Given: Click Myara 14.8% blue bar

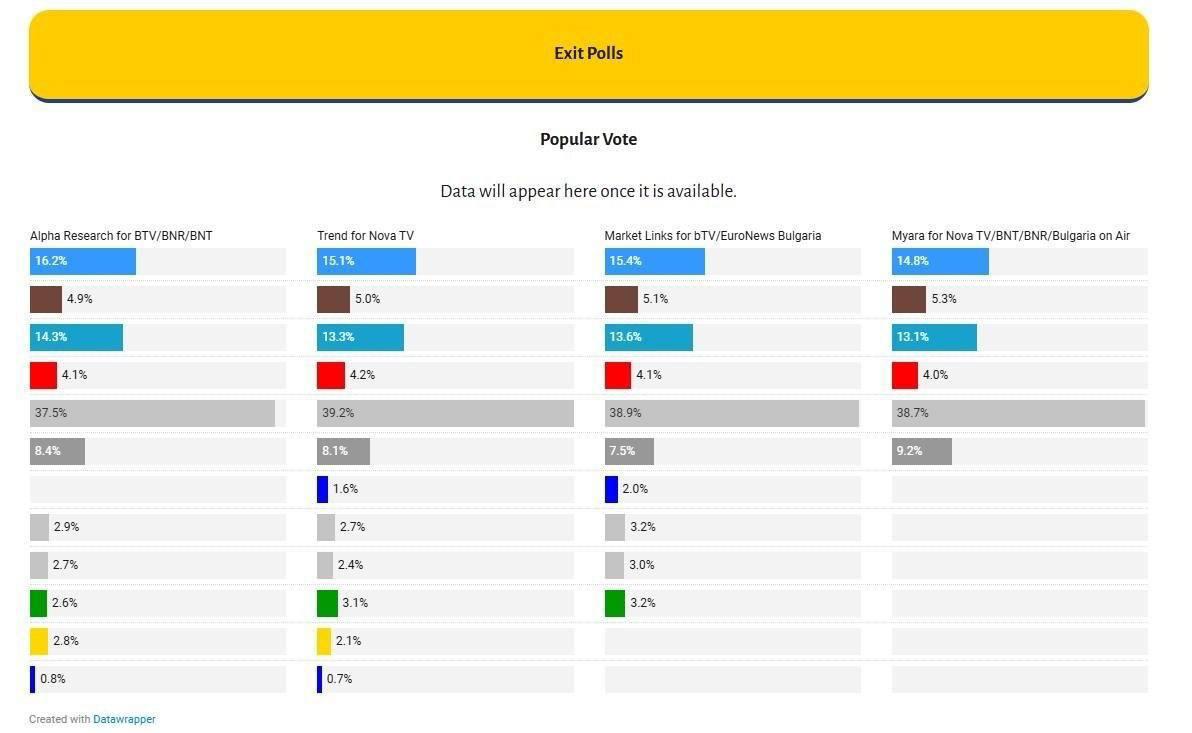Looking at the screenshot, I should 940,261.
